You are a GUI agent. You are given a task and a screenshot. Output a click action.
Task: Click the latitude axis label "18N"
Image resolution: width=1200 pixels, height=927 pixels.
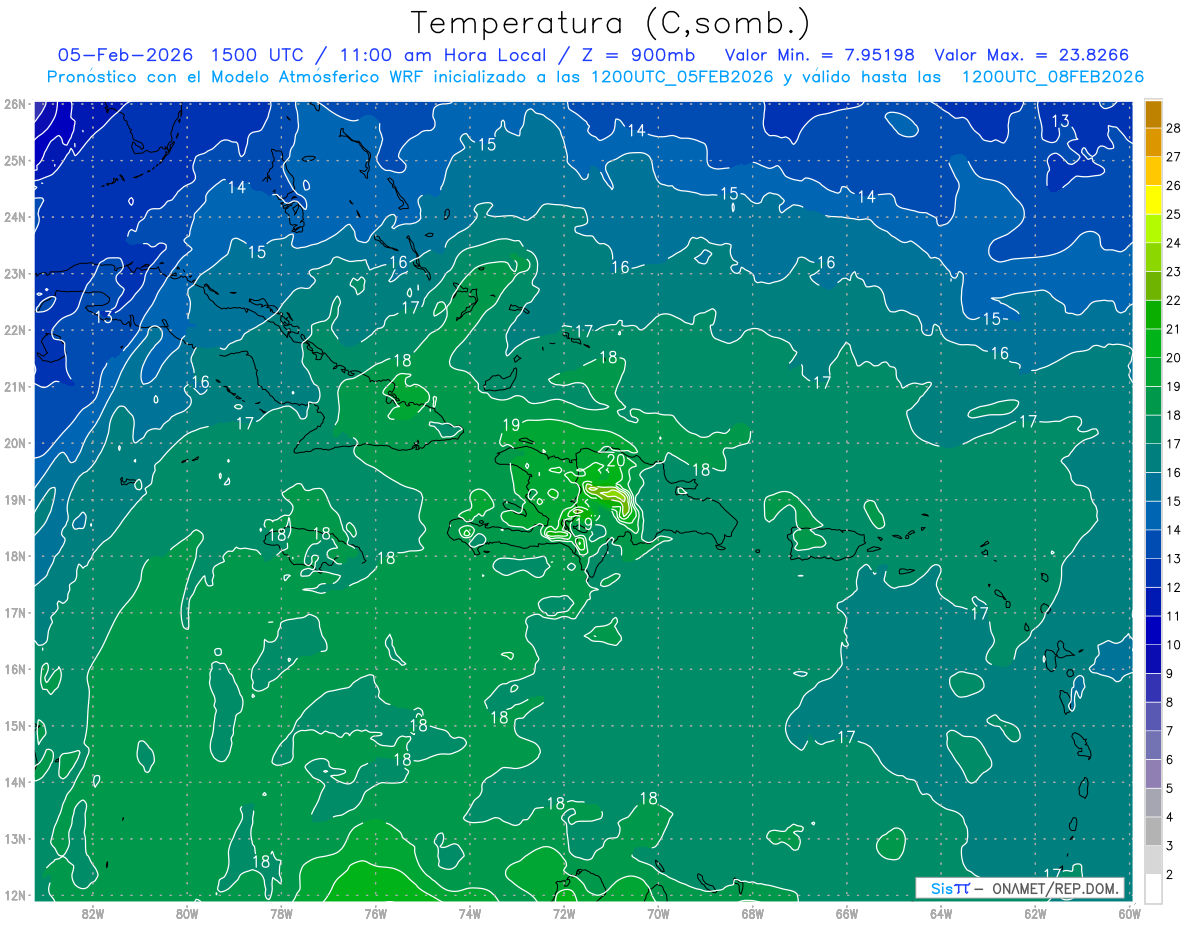tap(15, 556)
